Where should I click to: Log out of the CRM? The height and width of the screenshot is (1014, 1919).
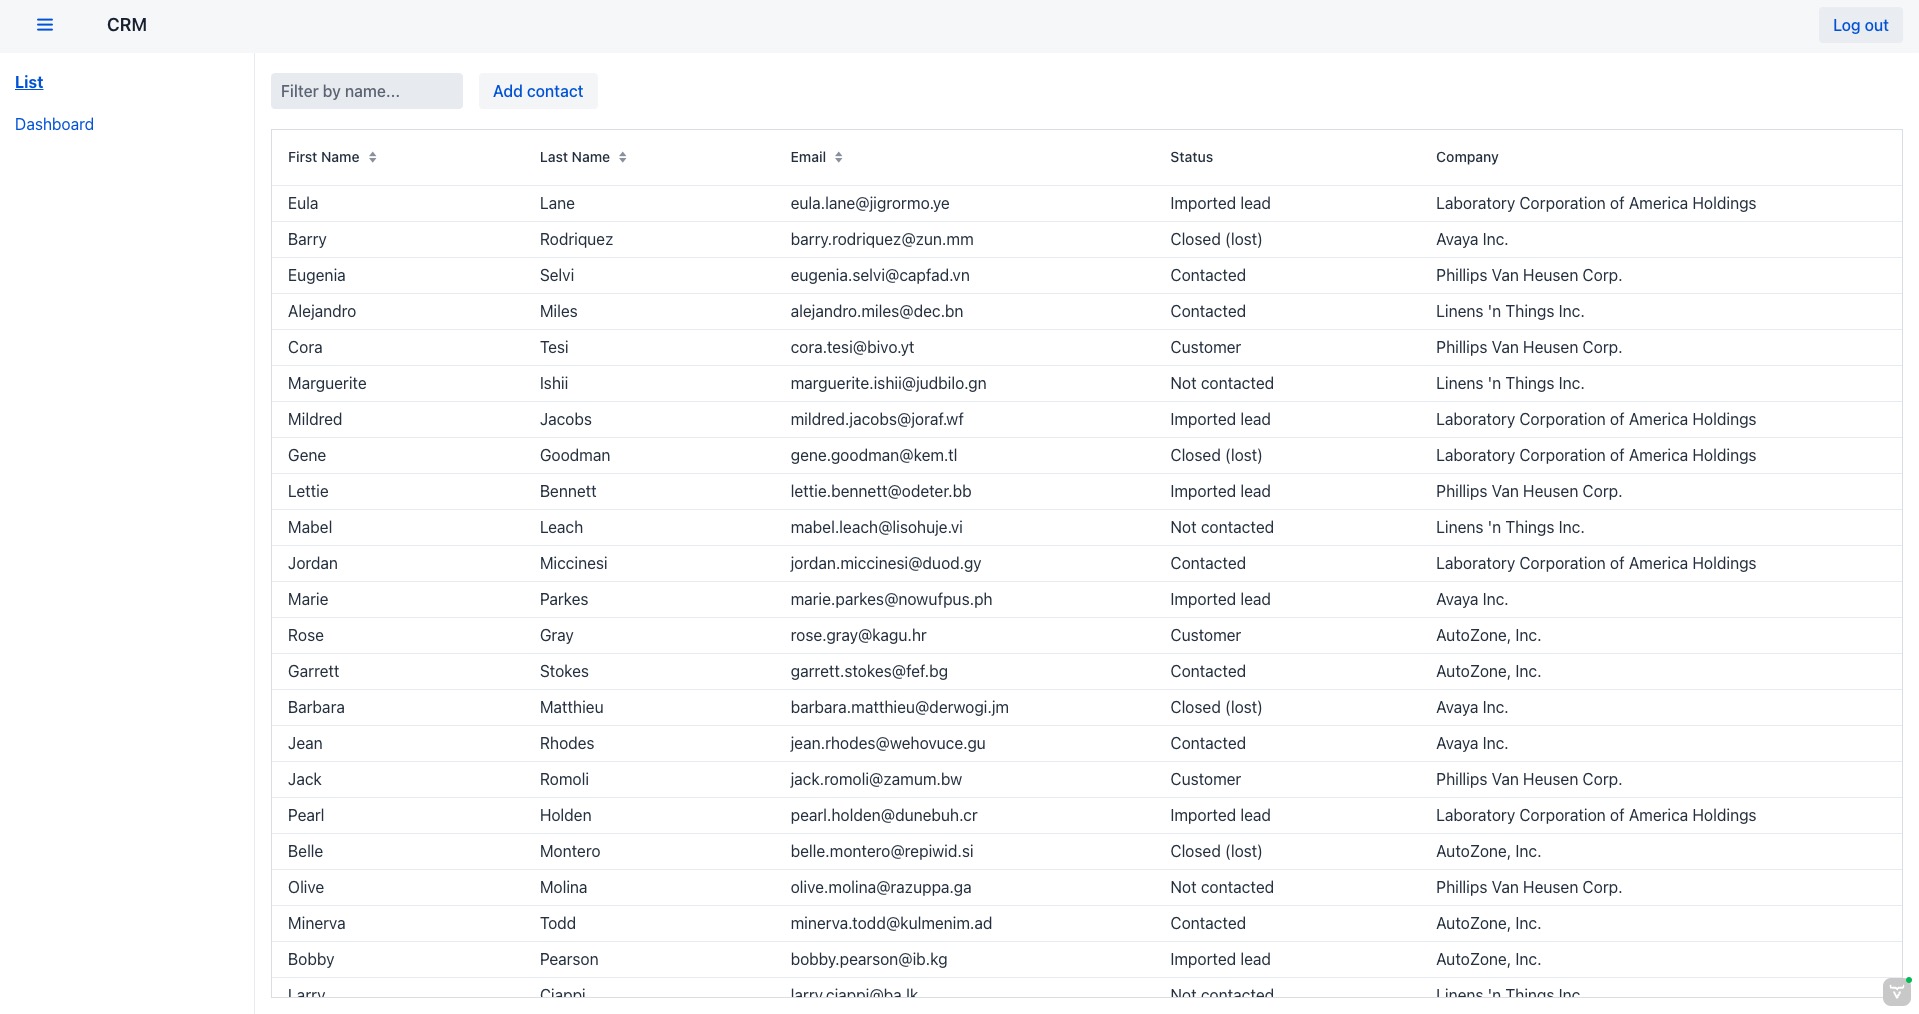click(x=1860, y=26)
